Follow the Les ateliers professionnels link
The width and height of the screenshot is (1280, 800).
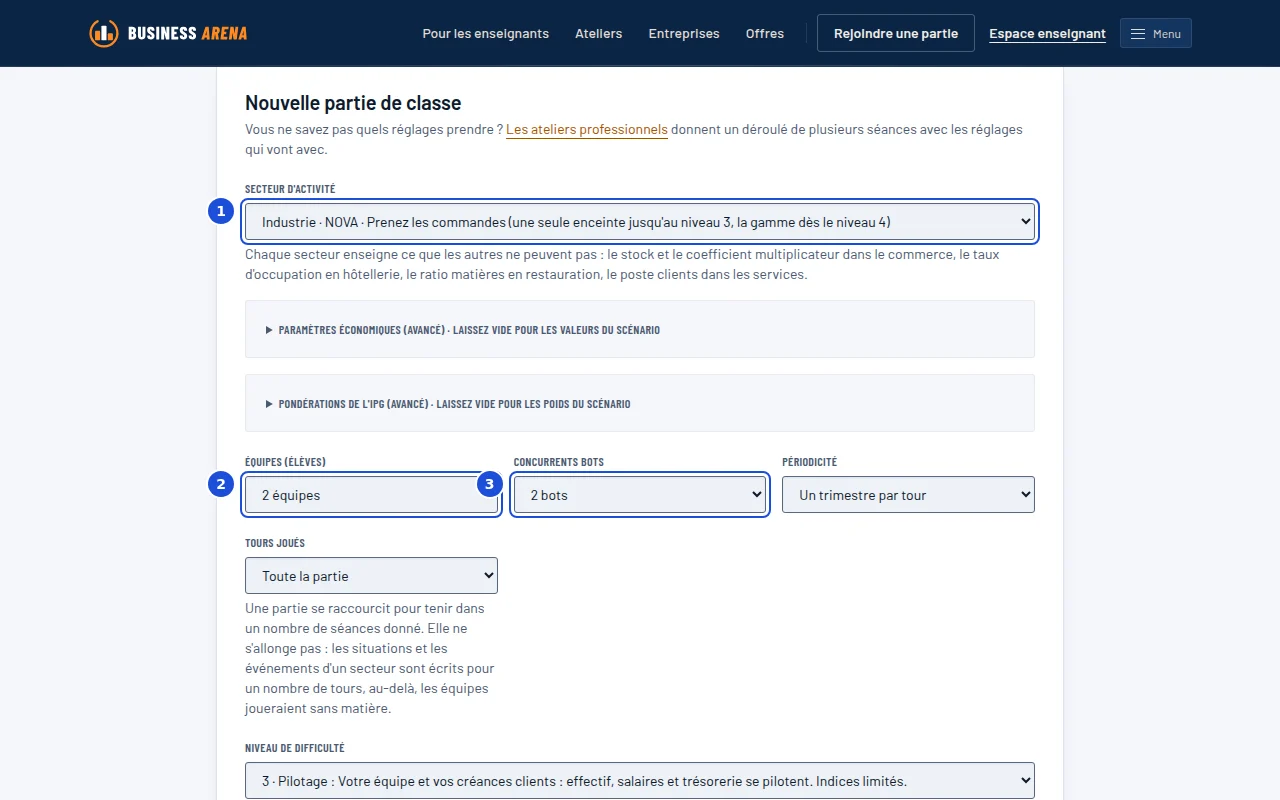tap(587, 130)
